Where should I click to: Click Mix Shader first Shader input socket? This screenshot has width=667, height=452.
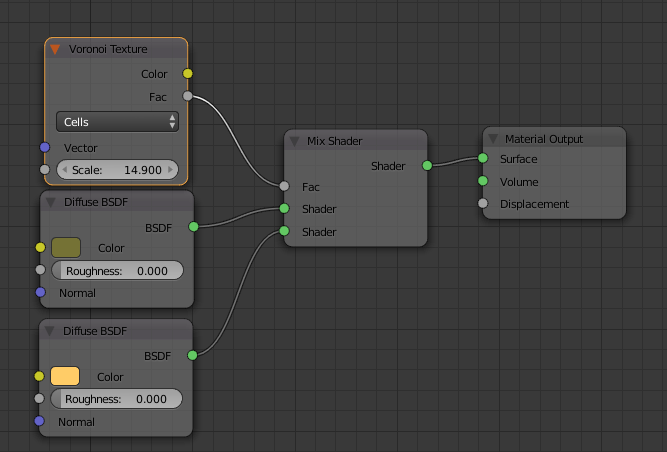[x=285, y=208]
